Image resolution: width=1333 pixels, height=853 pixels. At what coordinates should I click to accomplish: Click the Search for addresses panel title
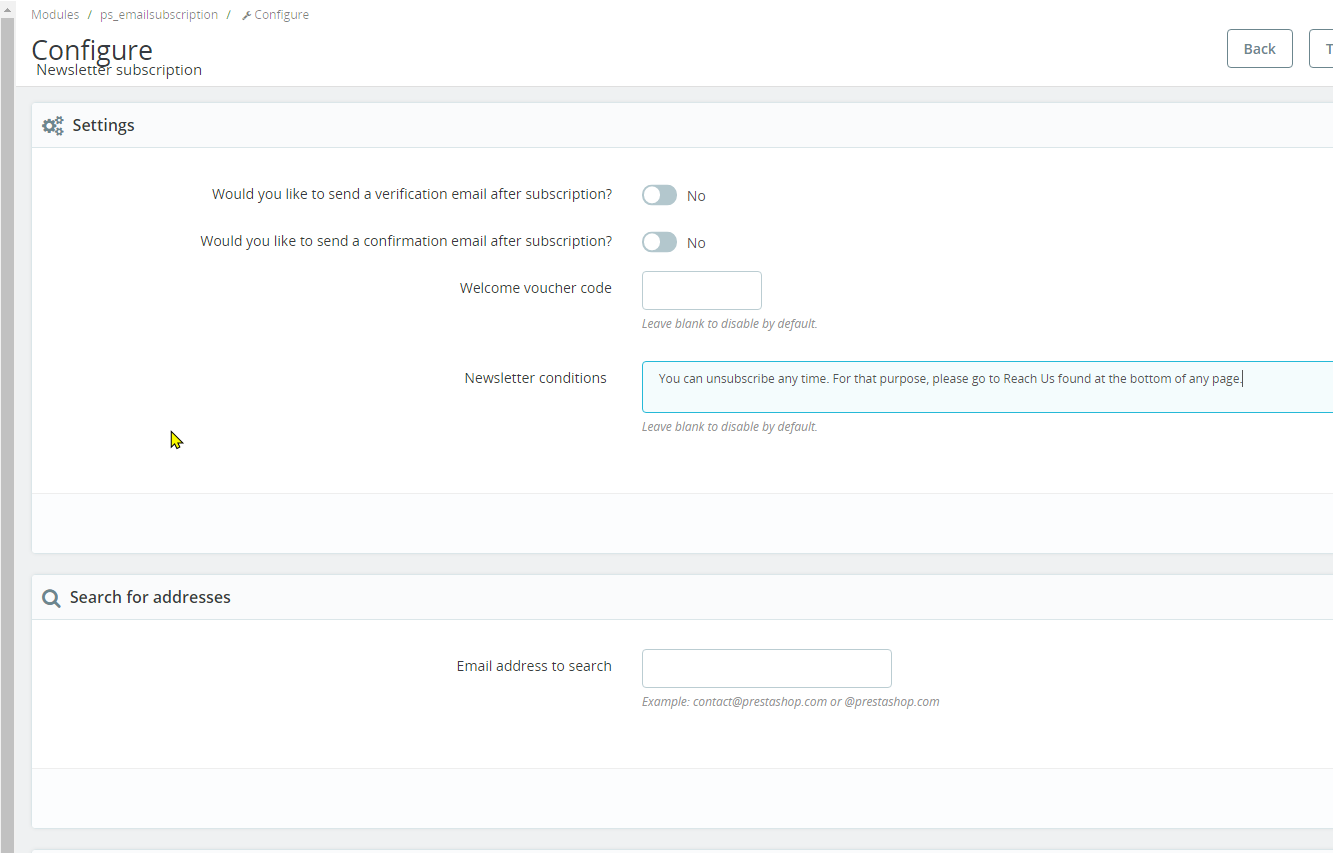click(x=150, y=597)
